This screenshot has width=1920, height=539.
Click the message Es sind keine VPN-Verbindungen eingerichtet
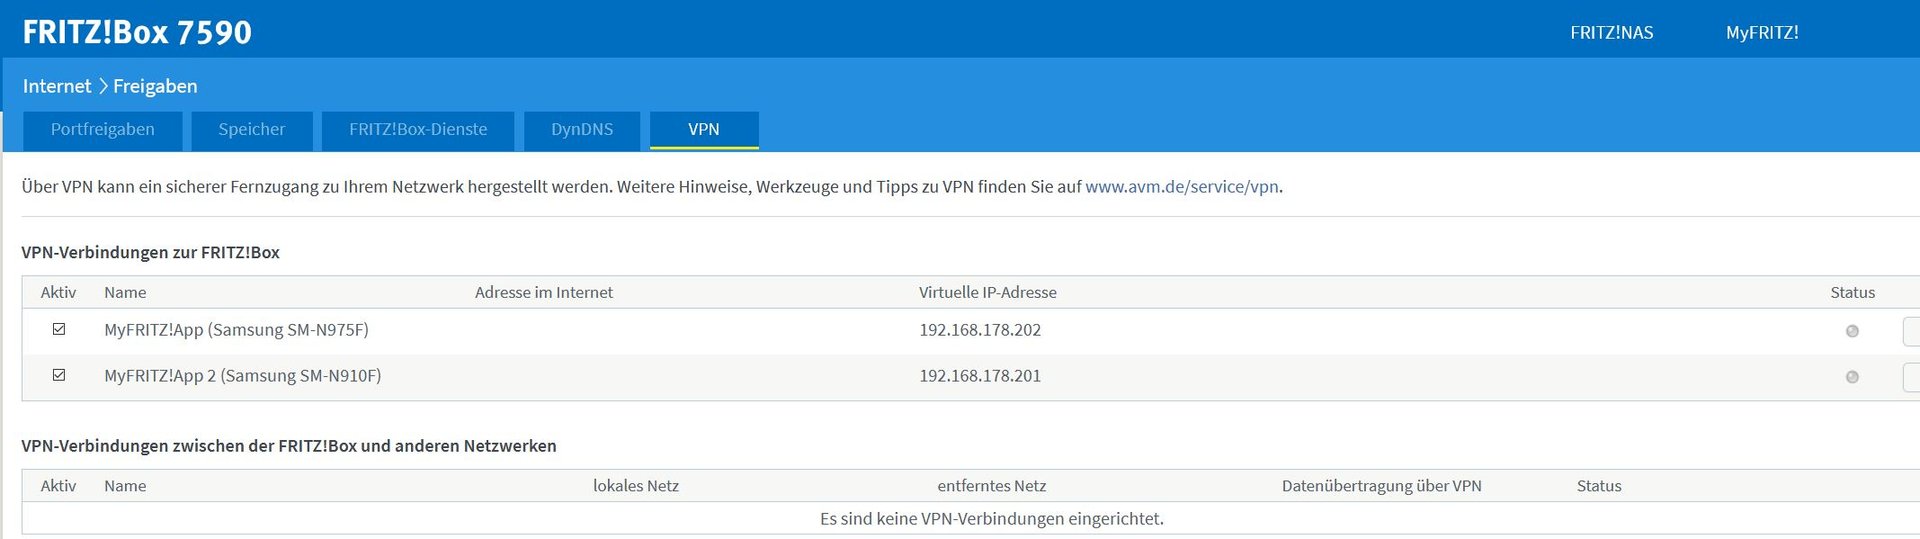pos(992,519)
